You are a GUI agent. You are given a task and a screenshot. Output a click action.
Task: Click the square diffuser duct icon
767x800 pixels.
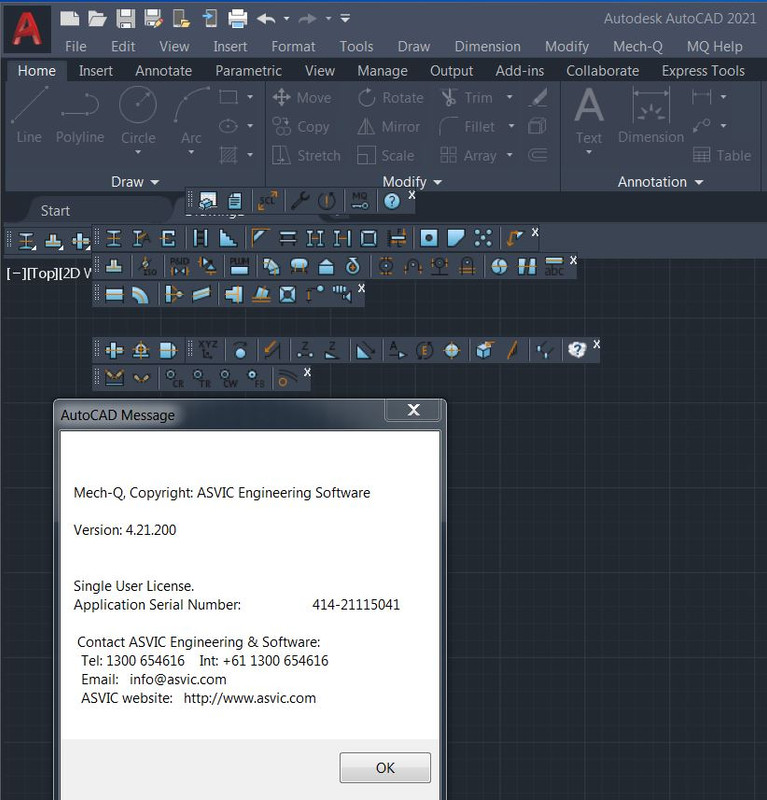tap(287, 294)
